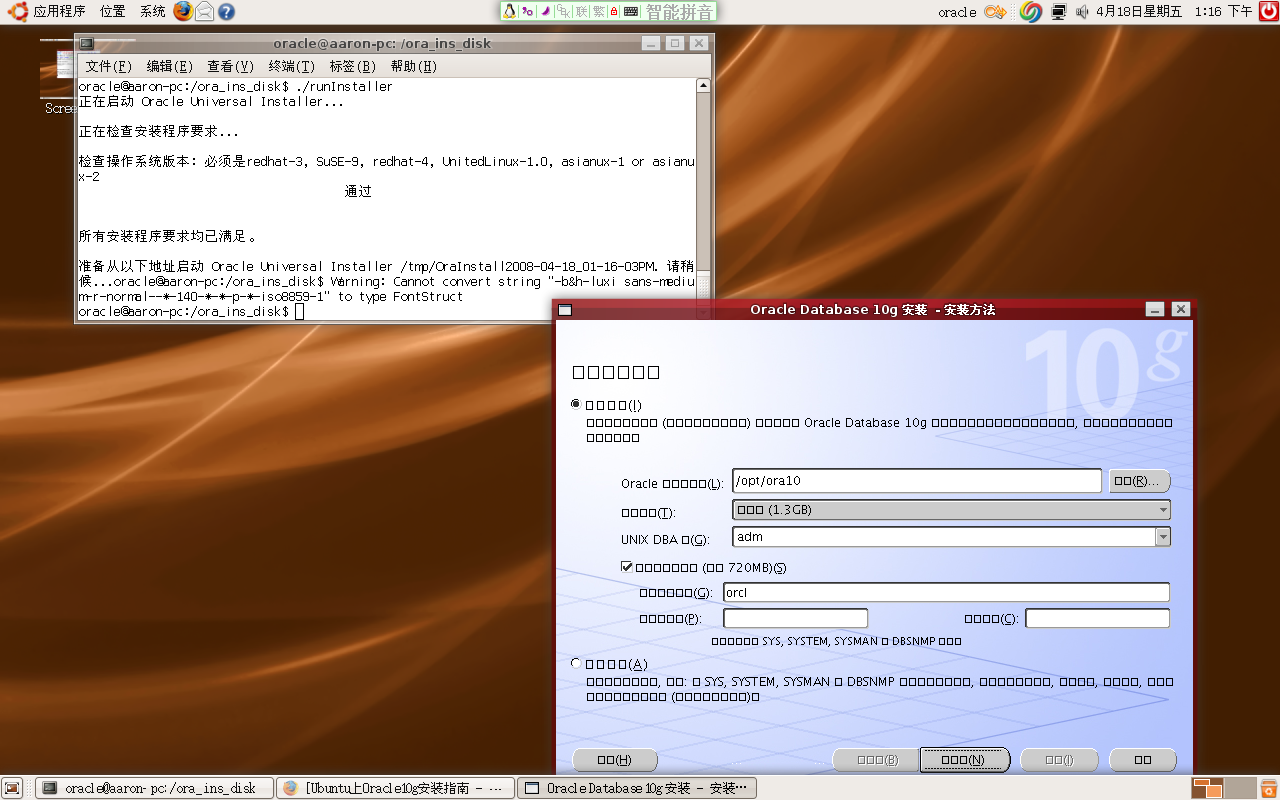Image resolution: width=1280 pixels, height=800 pixels.
Task: Minimize the Oracle installer window
Action: (x=1155, y=310)
